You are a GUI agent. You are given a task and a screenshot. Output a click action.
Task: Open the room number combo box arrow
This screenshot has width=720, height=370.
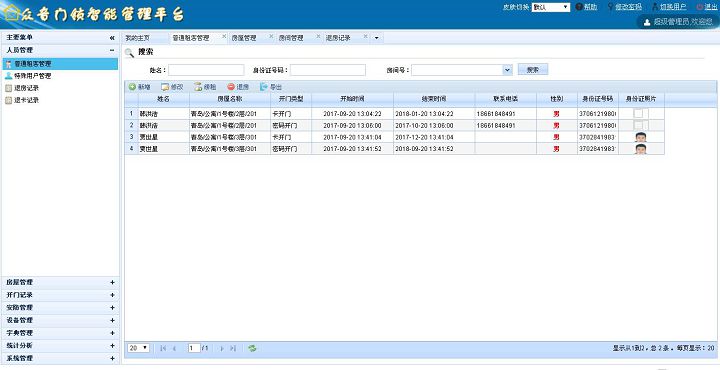[507, 70]
